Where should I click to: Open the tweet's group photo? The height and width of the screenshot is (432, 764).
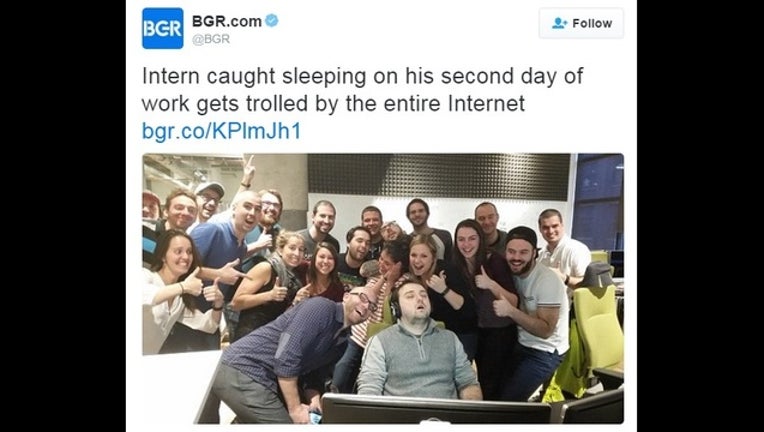pos(382,288)
